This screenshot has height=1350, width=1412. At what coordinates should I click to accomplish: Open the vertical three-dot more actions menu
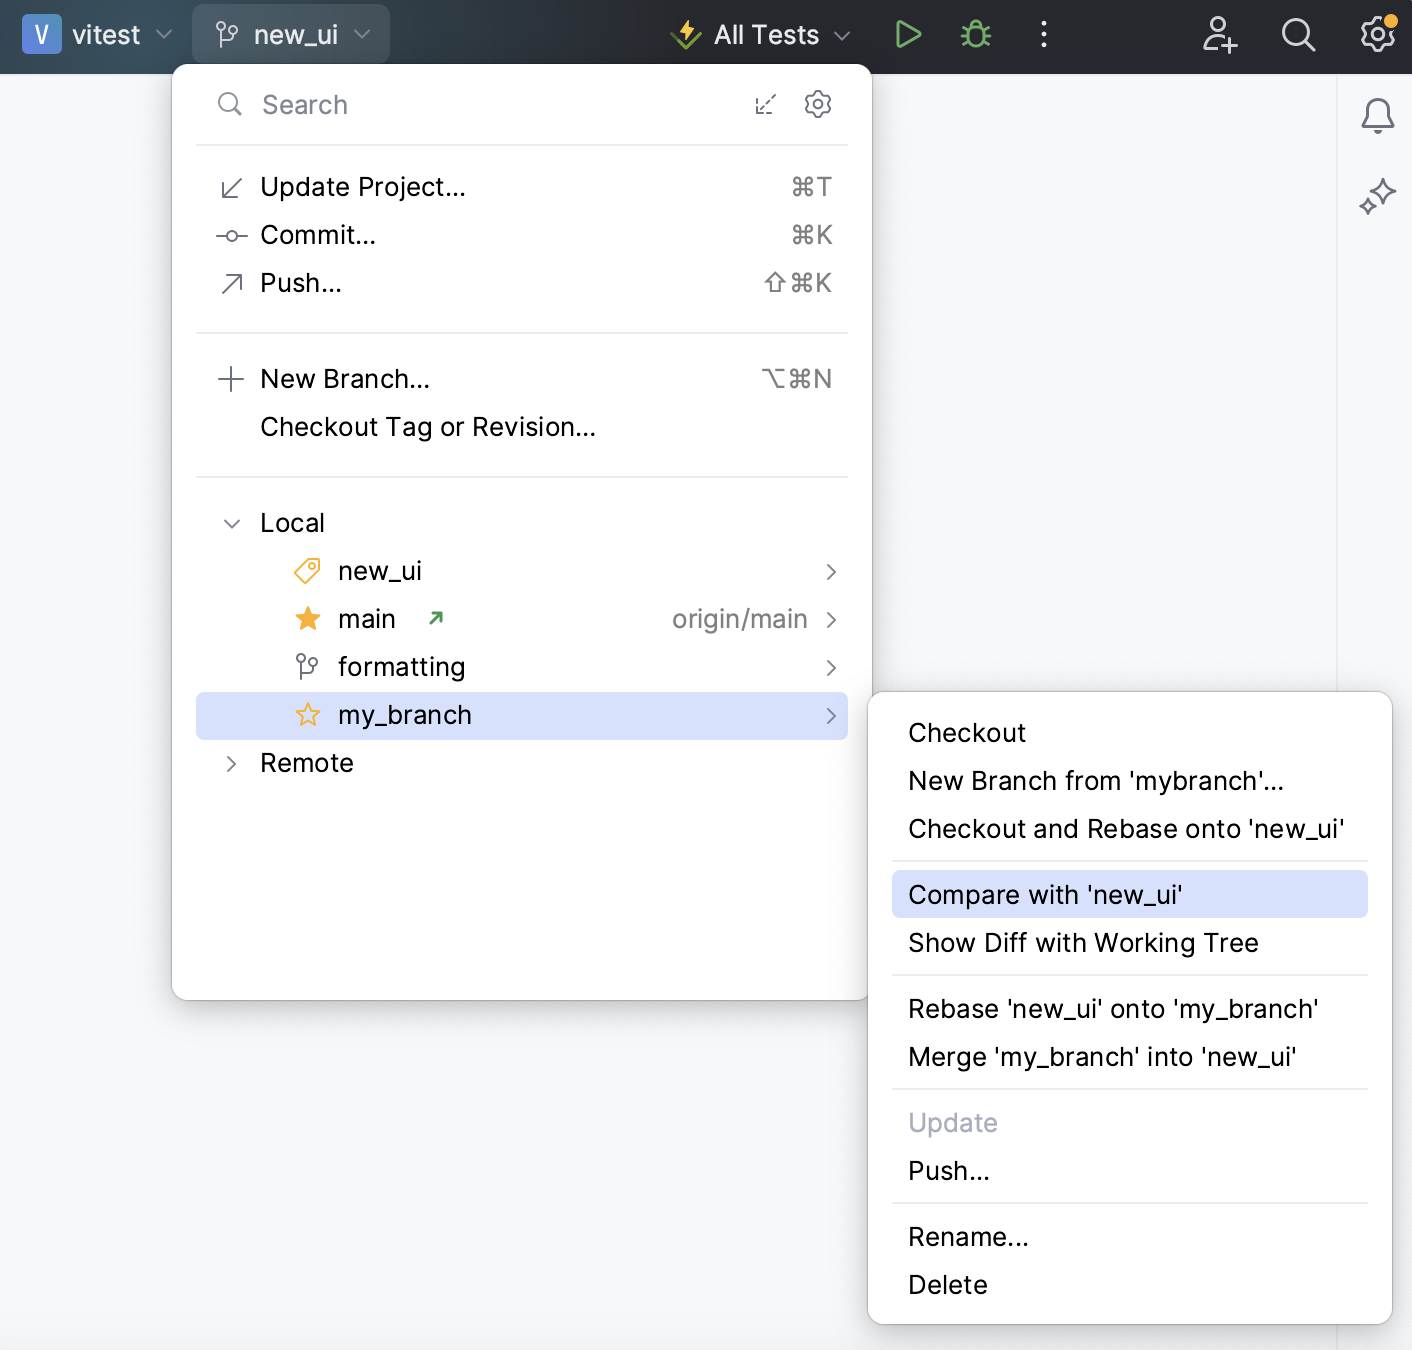[1043, 35]
